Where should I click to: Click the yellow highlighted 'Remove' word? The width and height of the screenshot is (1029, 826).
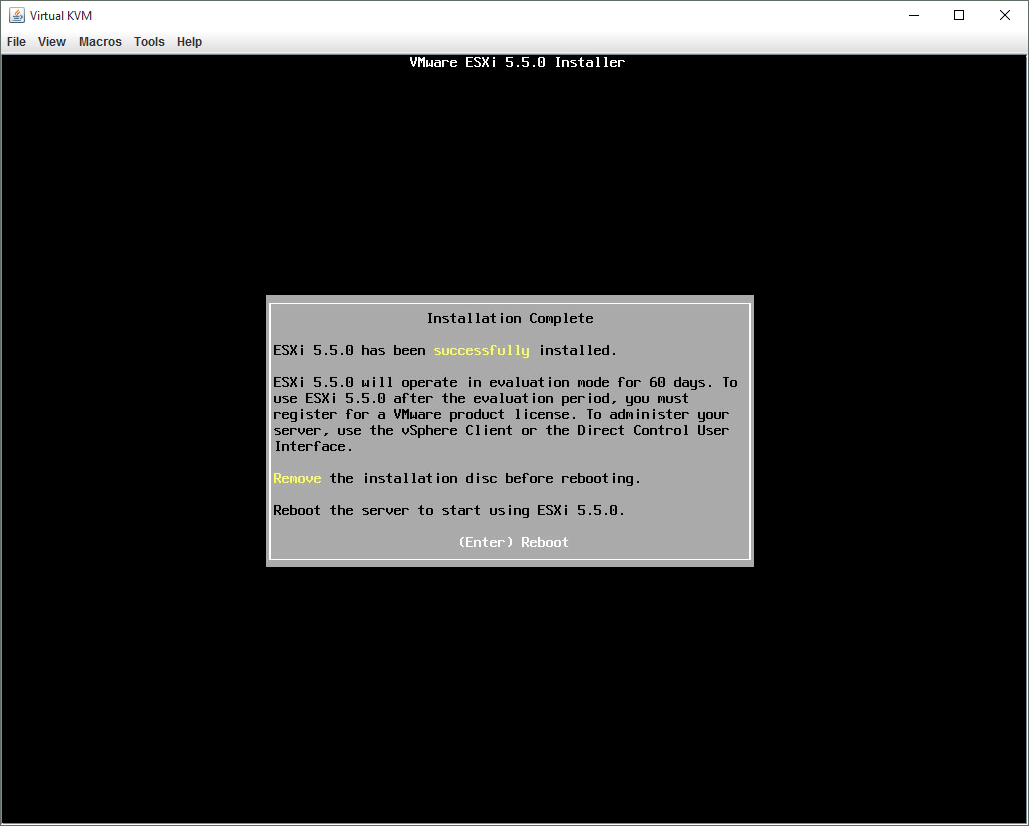tap(297, 479)
